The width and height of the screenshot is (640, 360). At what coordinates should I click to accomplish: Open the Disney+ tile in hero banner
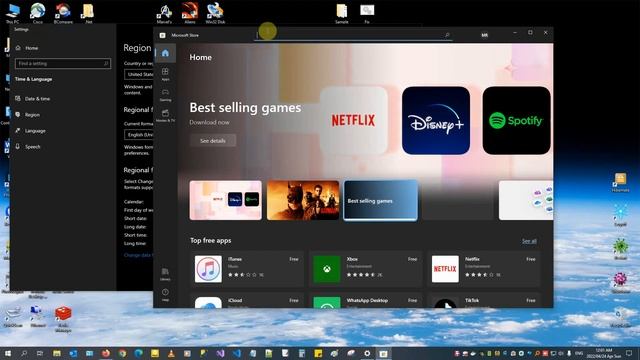(x=436, y=120)
